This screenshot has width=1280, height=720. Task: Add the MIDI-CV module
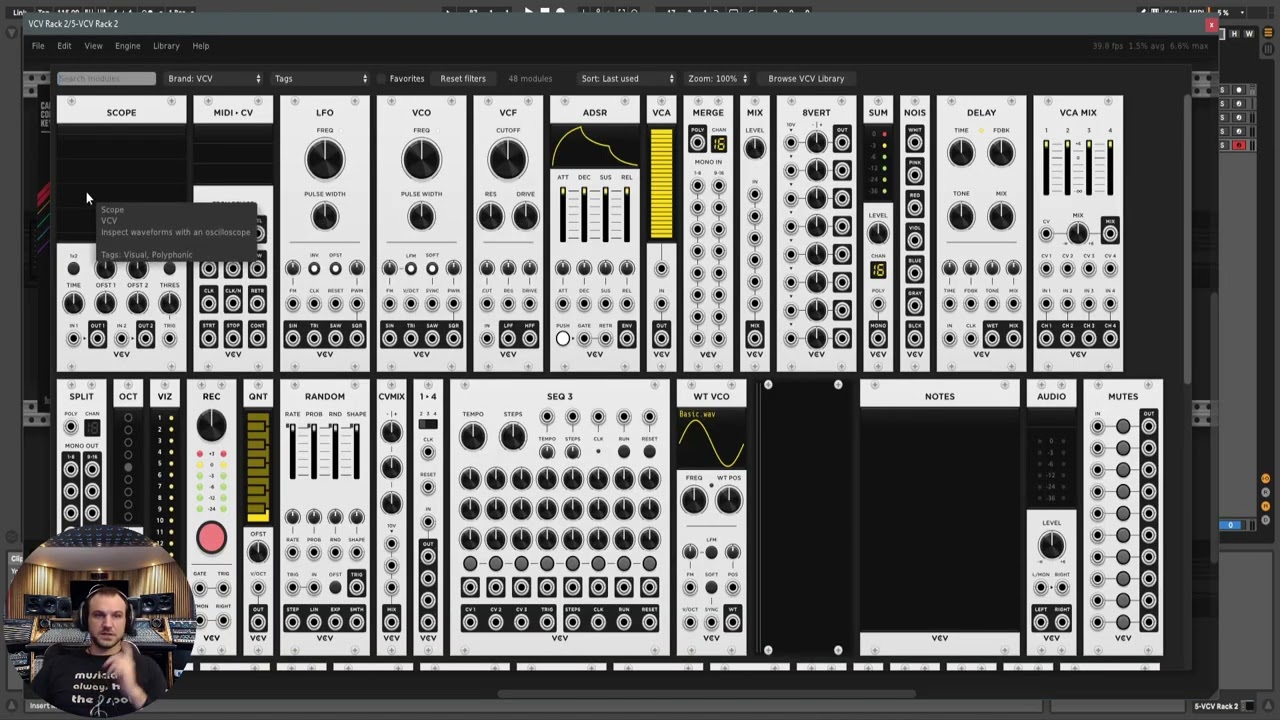pyautogui.click(x=233, y=234)
